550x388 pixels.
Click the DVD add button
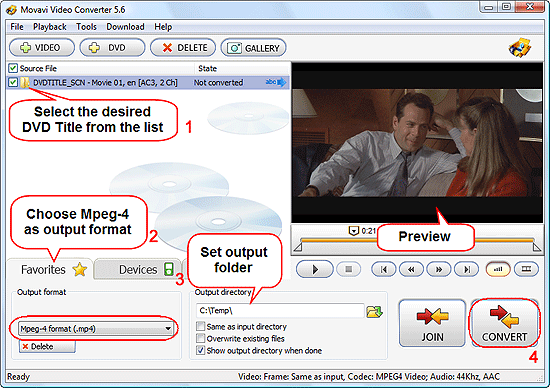(x=112, y=48)
